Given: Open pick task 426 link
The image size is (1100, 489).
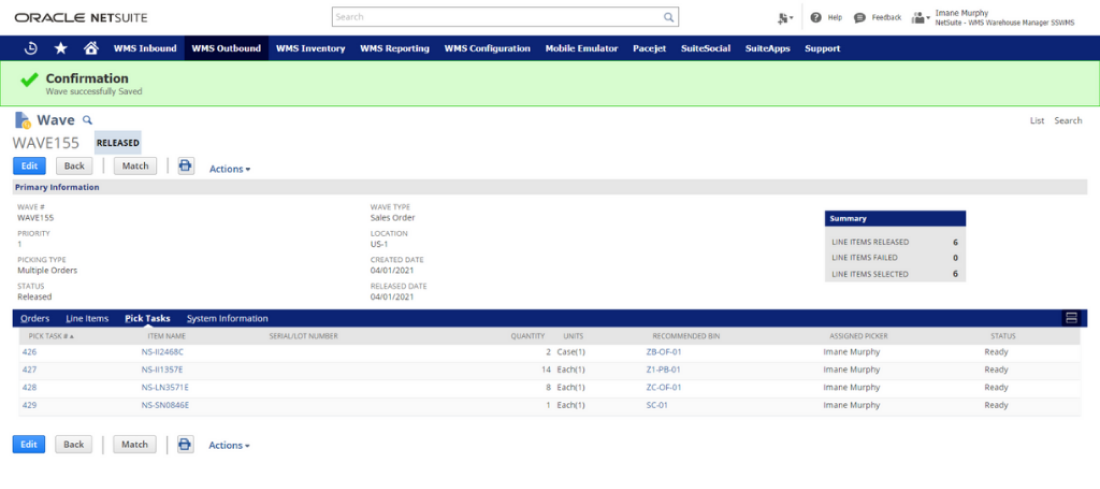Looking at the screenshot, I should tap(29, 352).
